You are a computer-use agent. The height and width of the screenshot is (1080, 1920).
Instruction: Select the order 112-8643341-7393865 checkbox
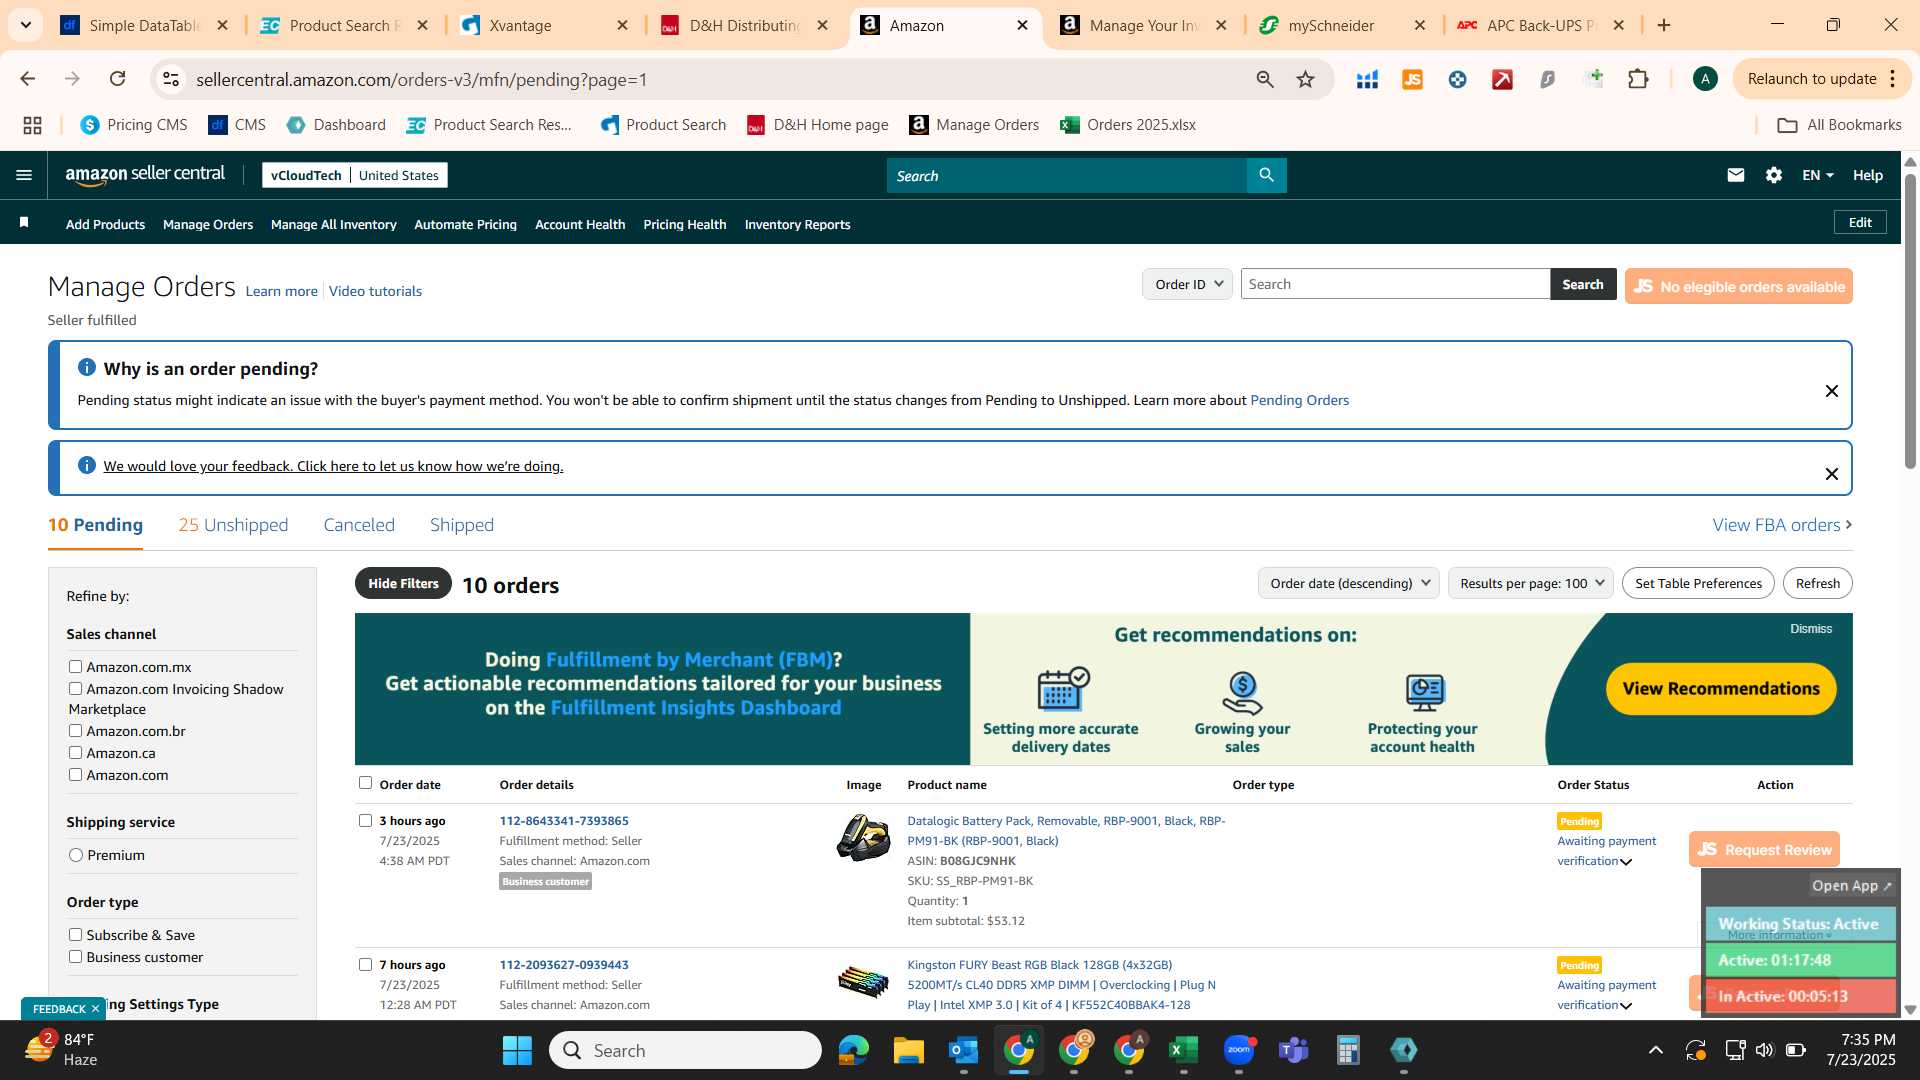coord(365,821)
